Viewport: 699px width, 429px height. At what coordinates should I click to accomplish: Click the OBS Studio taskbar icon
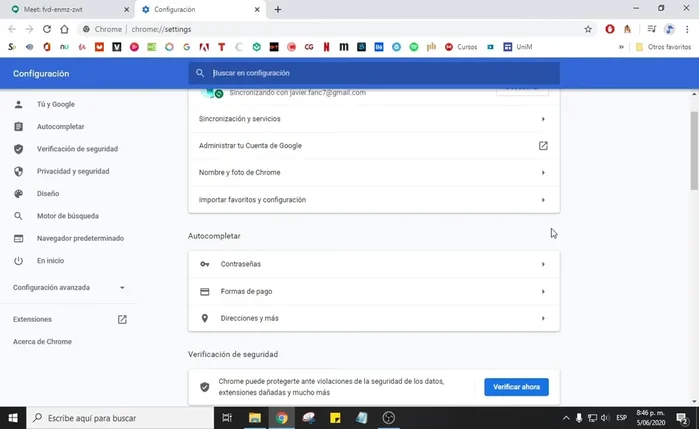tap(389, 418)
